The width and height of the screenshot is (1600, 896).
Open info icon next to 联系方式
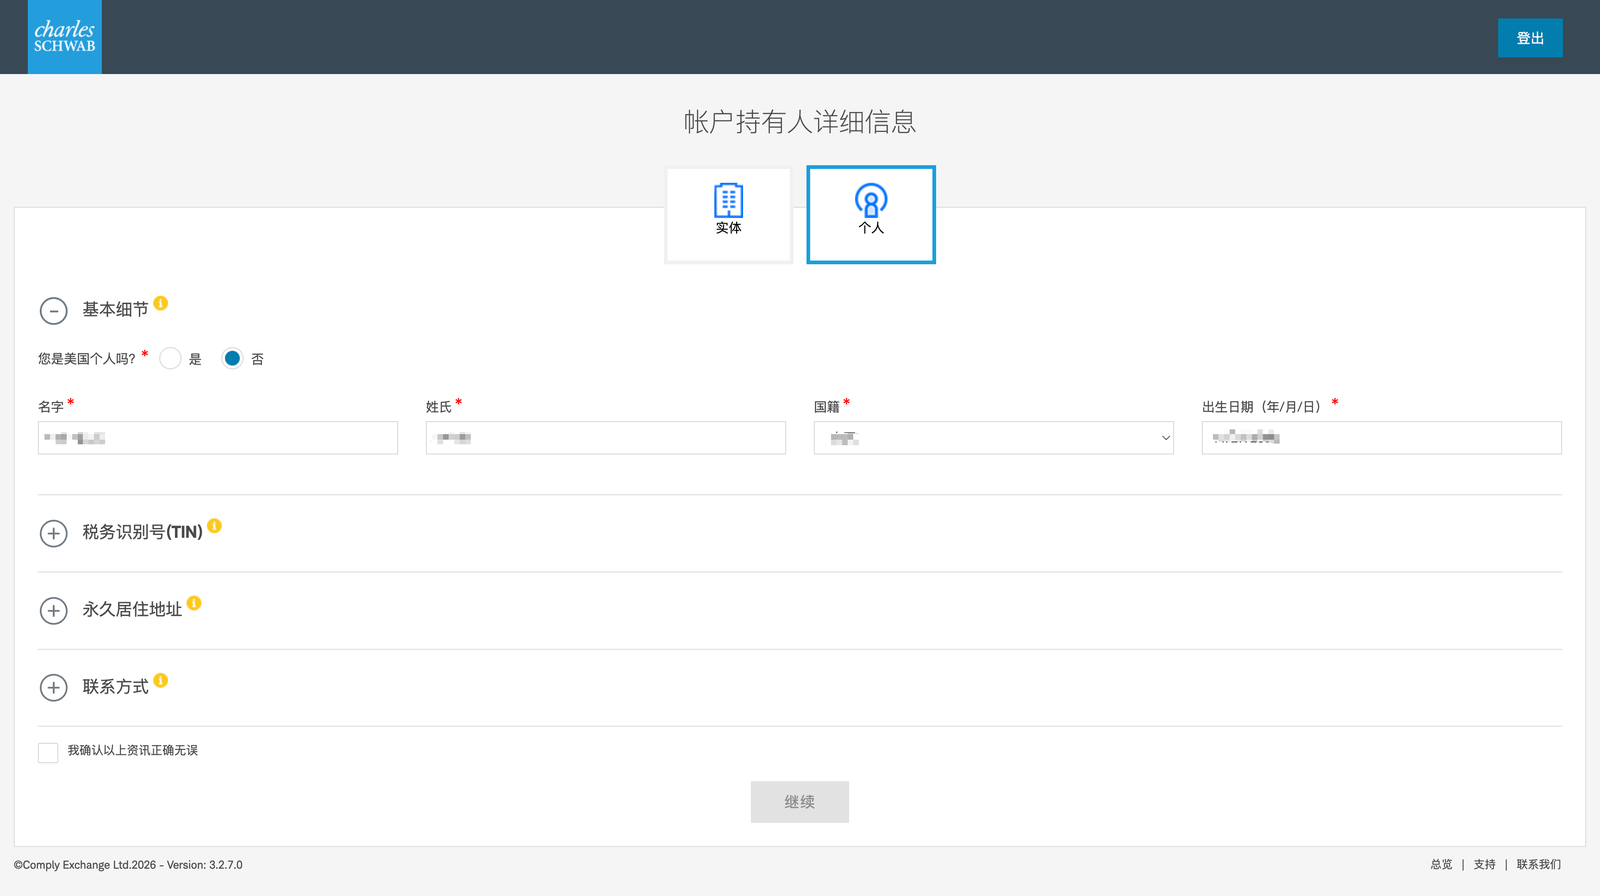[161, 680]
